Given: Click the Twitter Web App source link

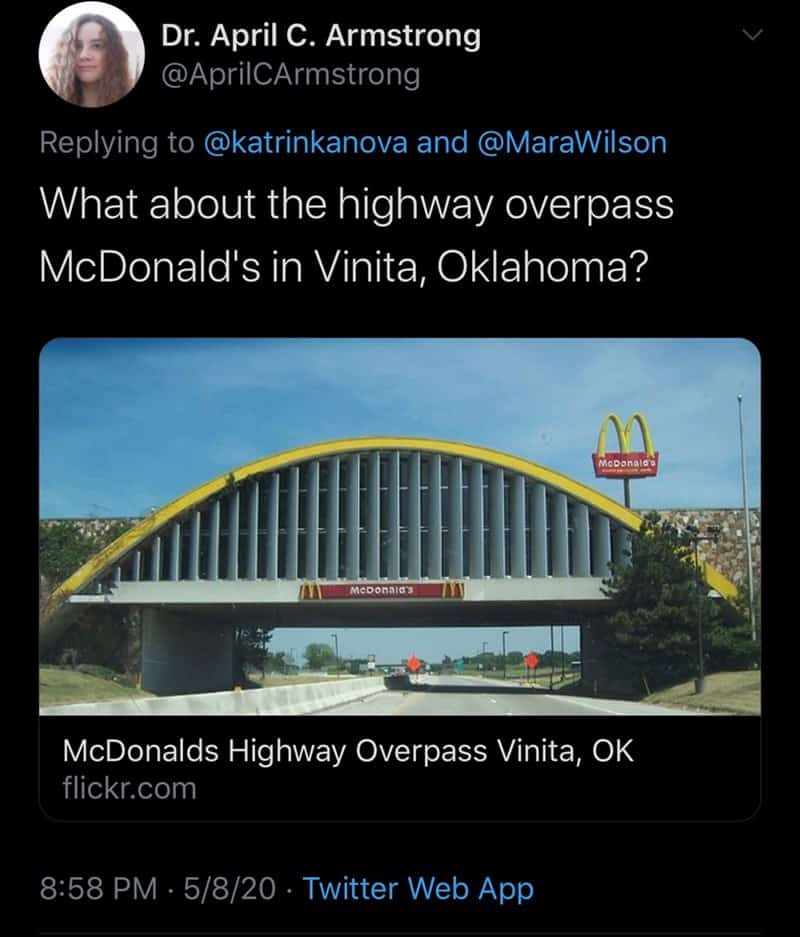Looking at the screenshot, I should [418, 889].
